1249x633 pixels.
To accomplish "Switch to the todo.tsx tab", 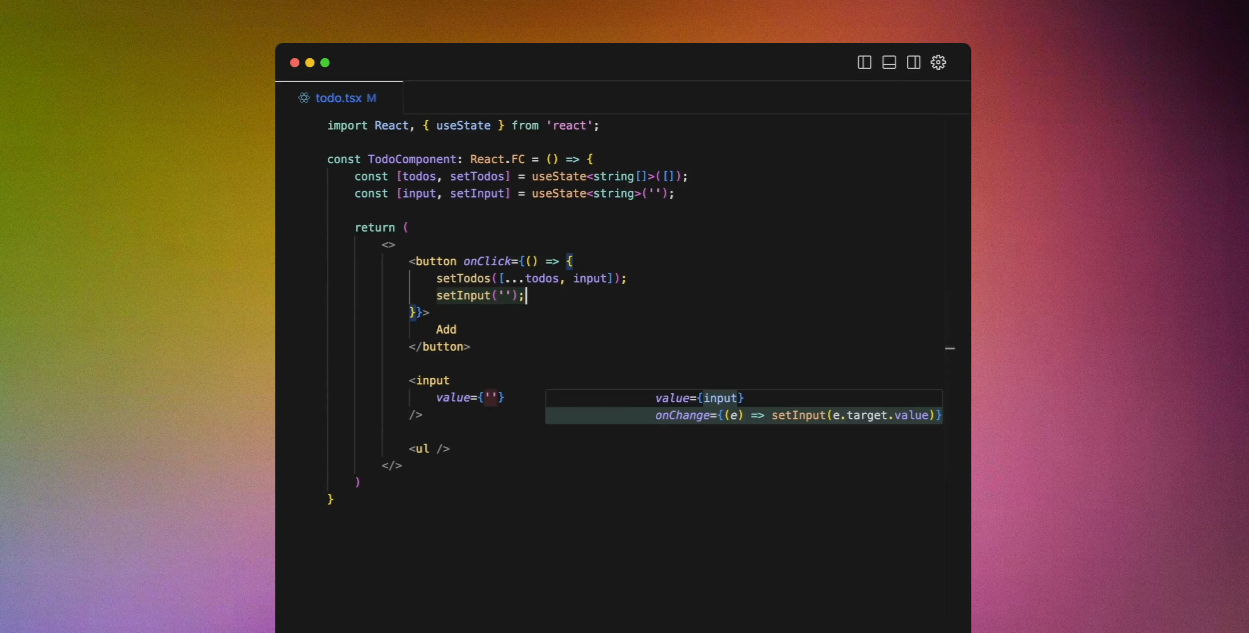I will pyautogui.click(x=338, y=98).
